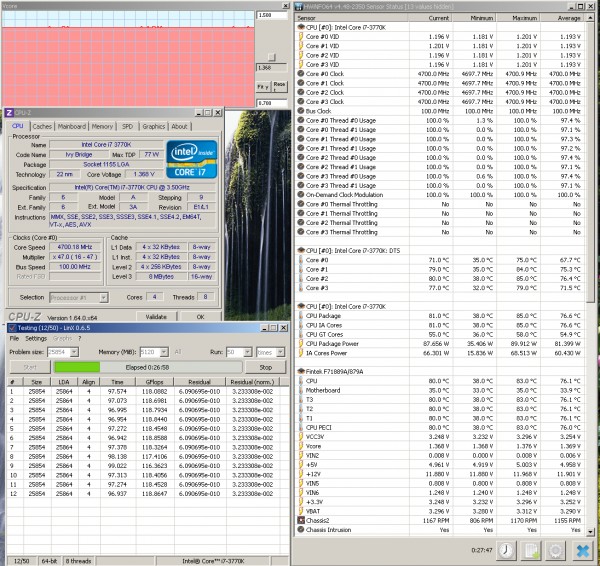The width and height of the screenshot is (600, 566).
Task: Click the CPU Package Power bolt icon
Action: (x=301, y=344)
